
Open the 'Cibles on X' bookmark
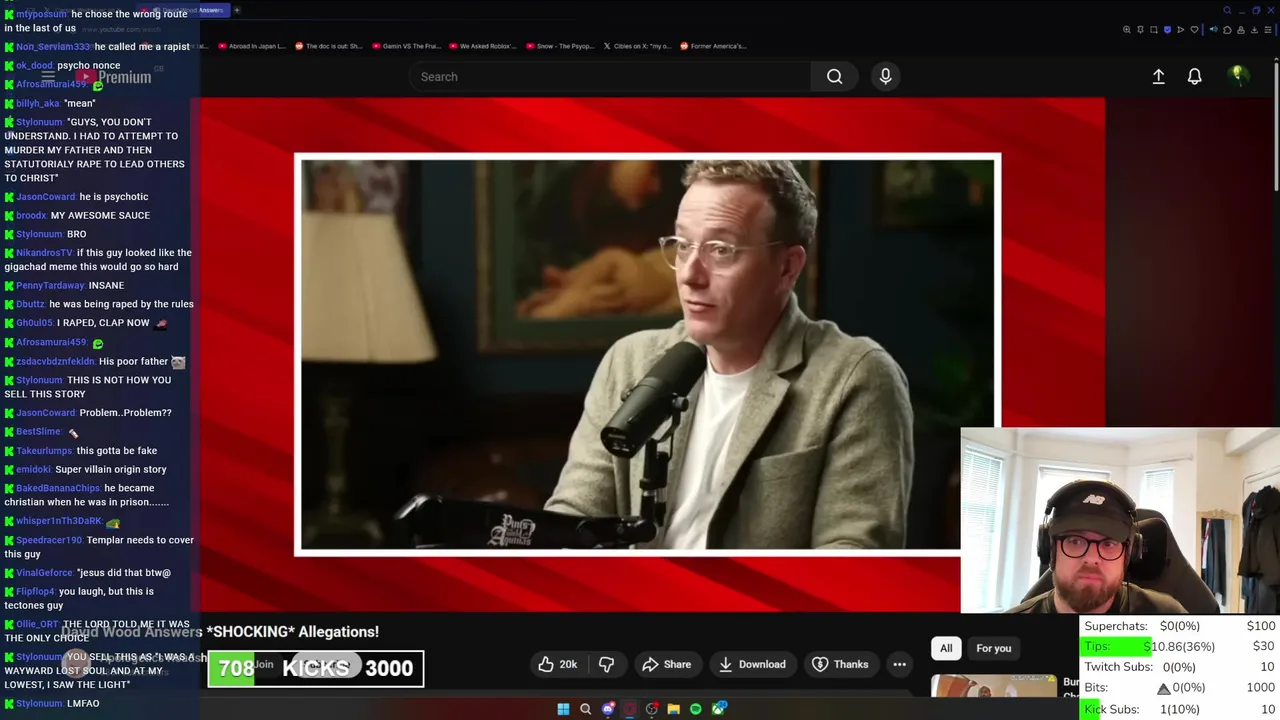click(x=636, y=46)
